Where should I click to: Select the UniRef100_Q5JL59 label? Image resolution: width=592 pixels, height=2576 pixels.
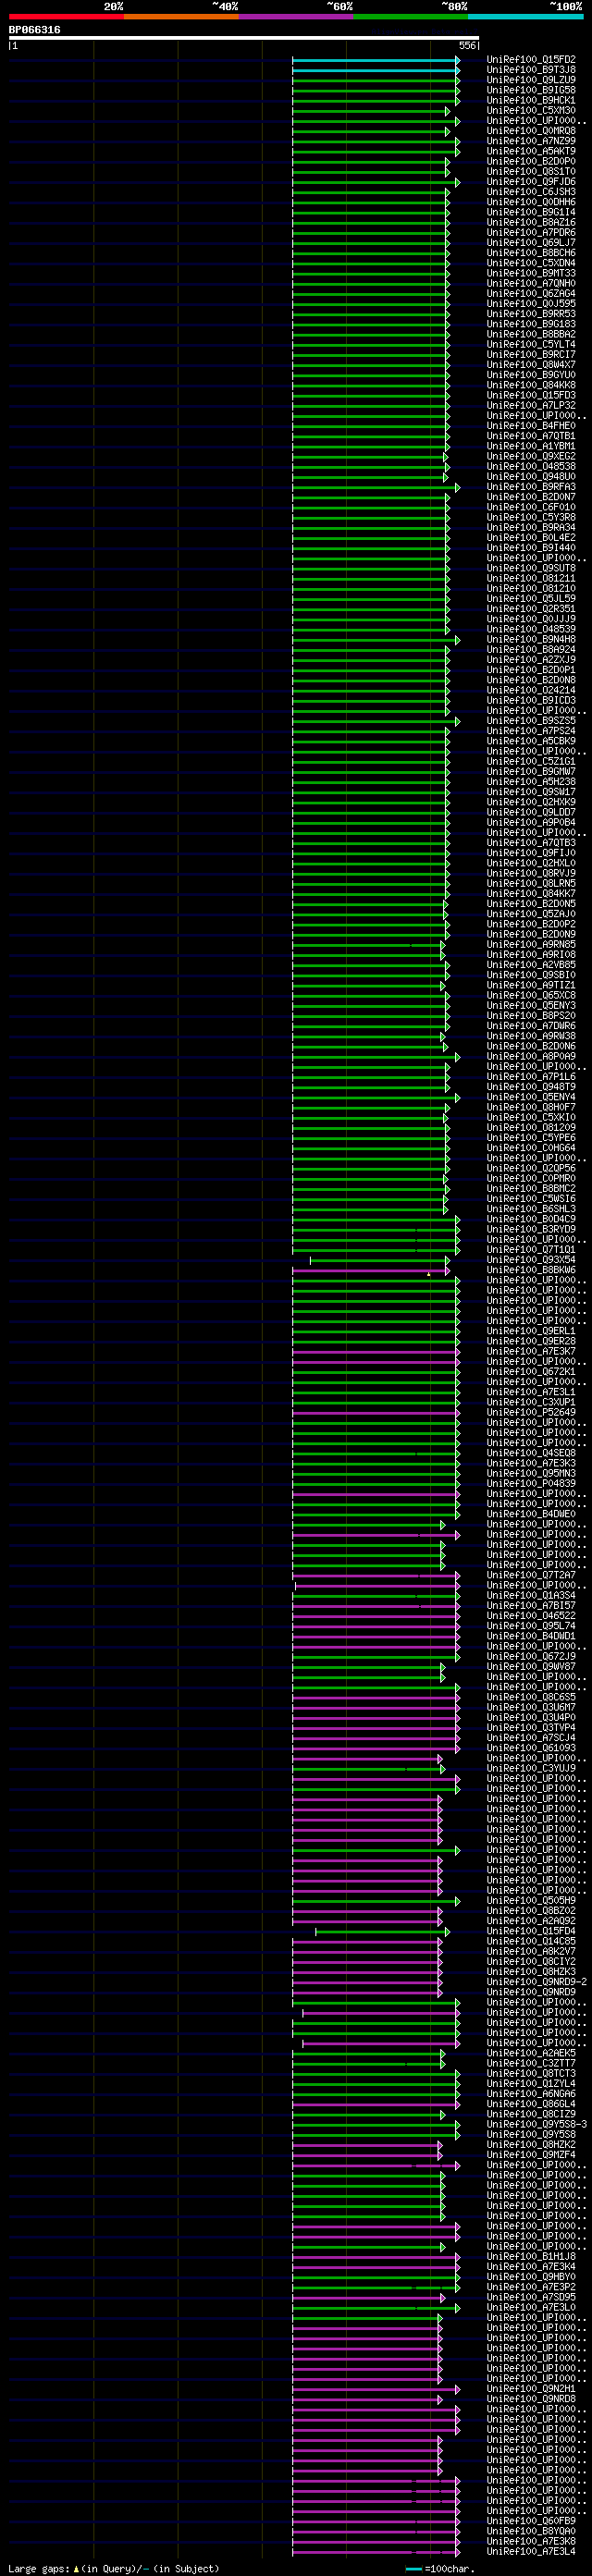click(531, 599)
